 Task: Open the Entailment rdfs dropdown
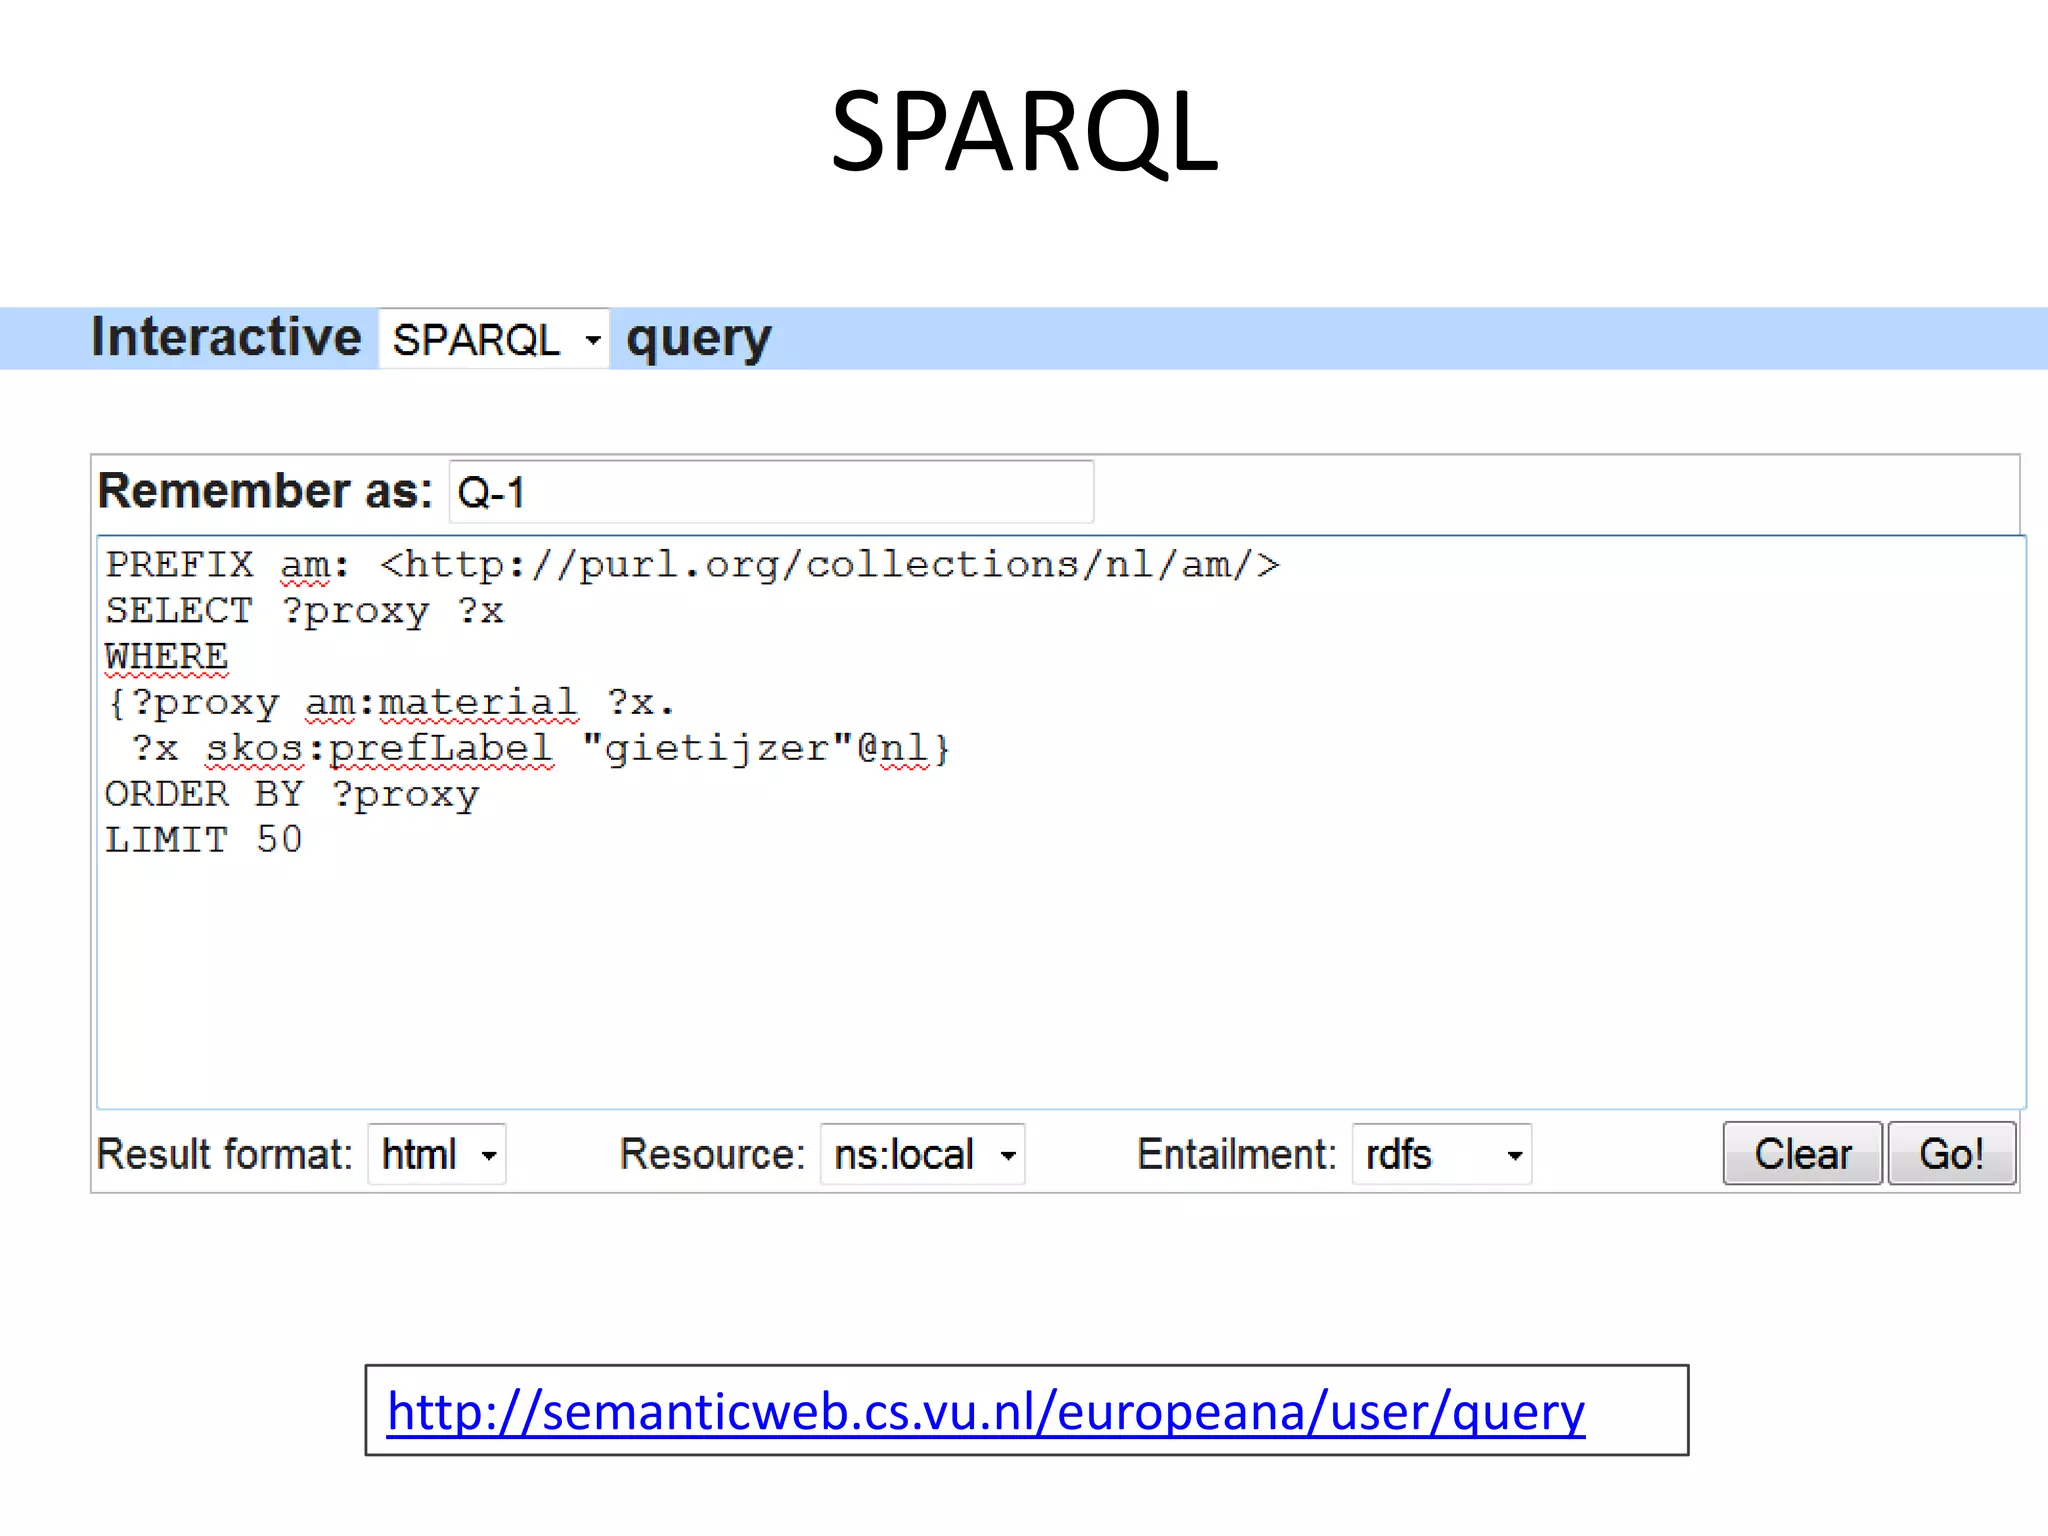coord(1441,1155)
